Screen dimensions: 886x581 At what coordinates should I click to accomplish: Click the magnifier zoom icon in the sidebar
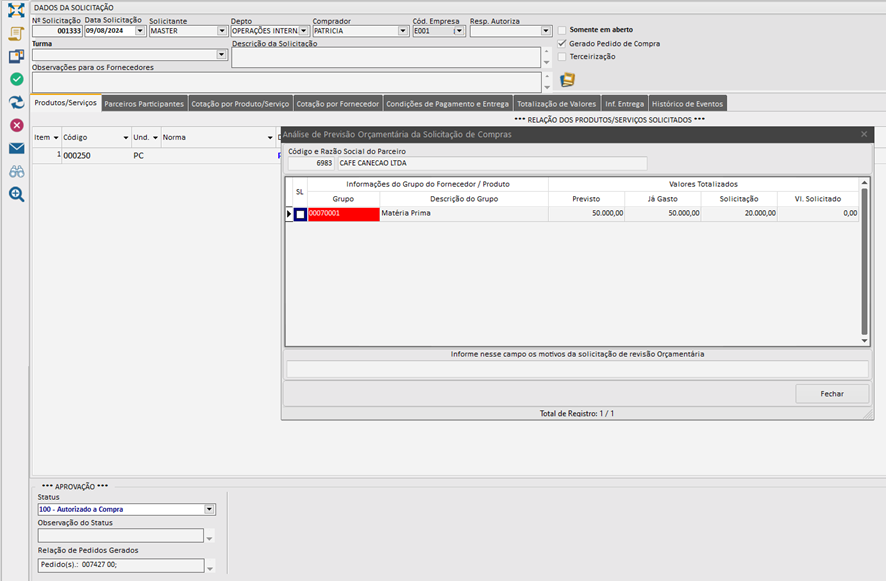click(x=16, y=194)
